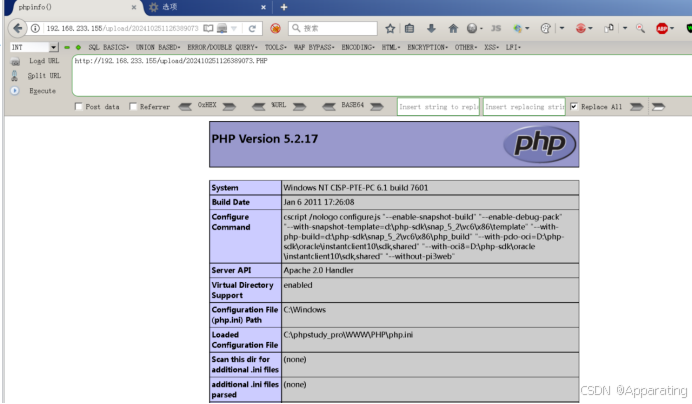
Task: Open the bookmarks list icon
Action: tap(410, 29)
